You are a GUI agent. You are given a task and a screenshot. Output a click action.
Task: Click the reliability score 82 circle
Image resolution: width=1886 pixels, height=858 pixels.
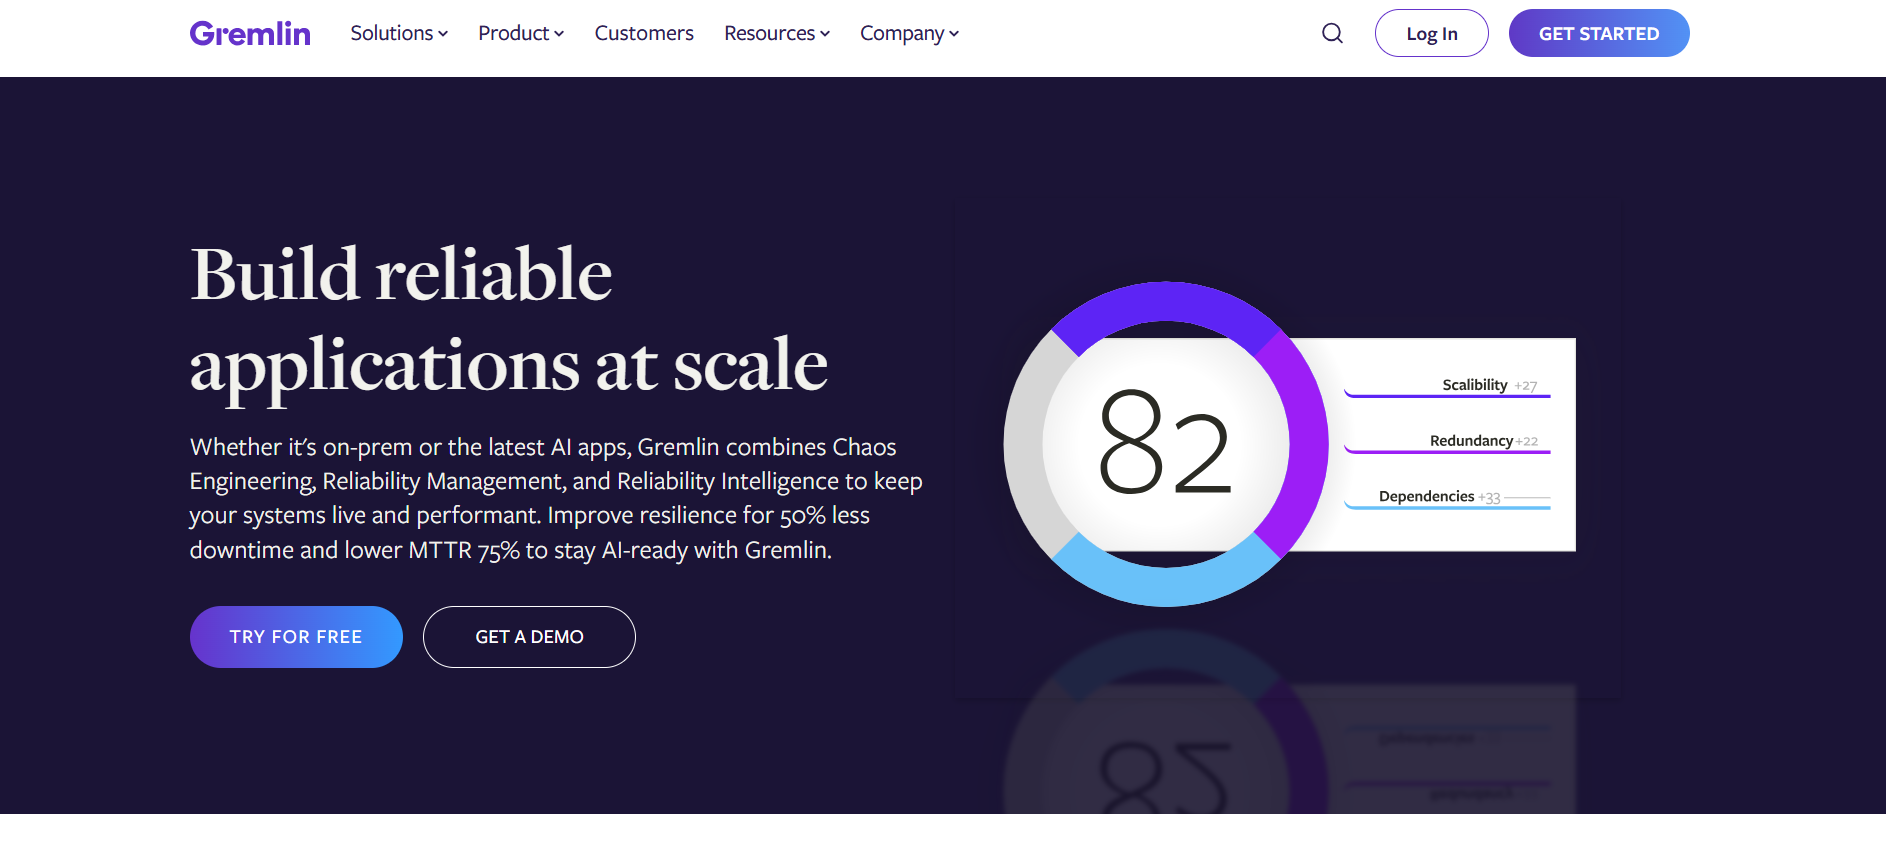[1165, 444]
